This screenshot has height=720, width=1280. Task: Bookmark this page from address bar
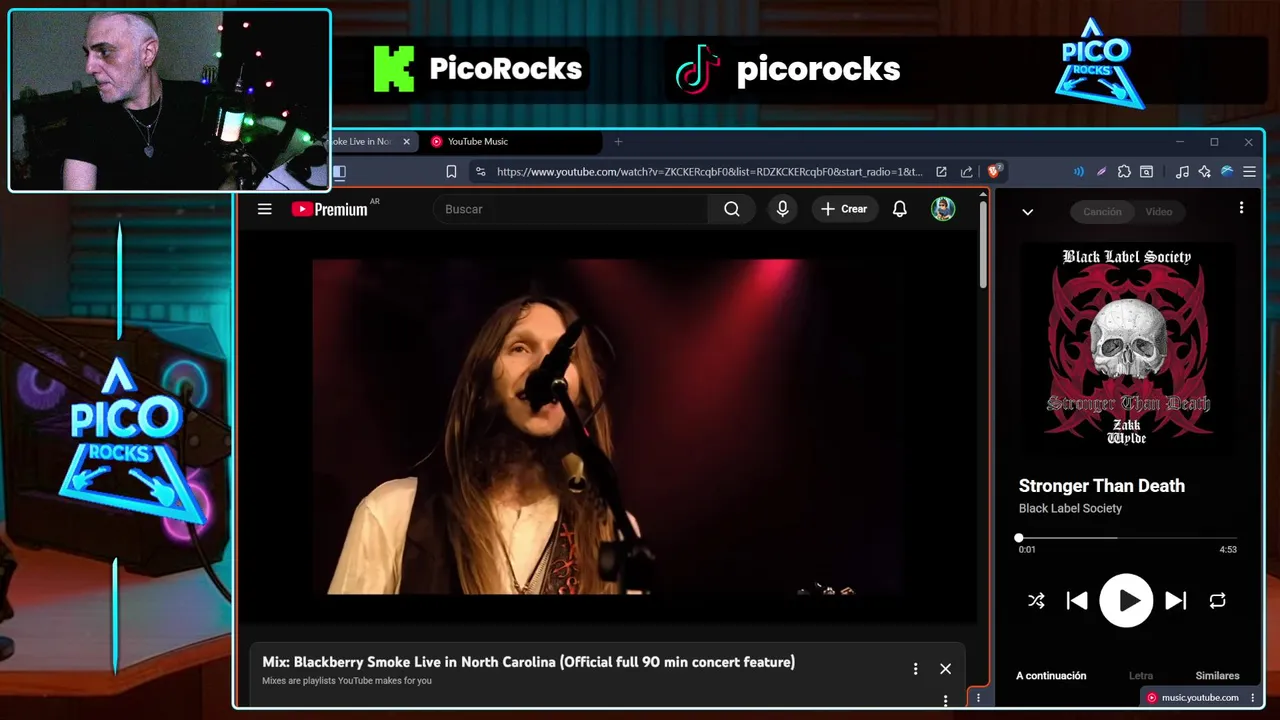coord(451,172)
